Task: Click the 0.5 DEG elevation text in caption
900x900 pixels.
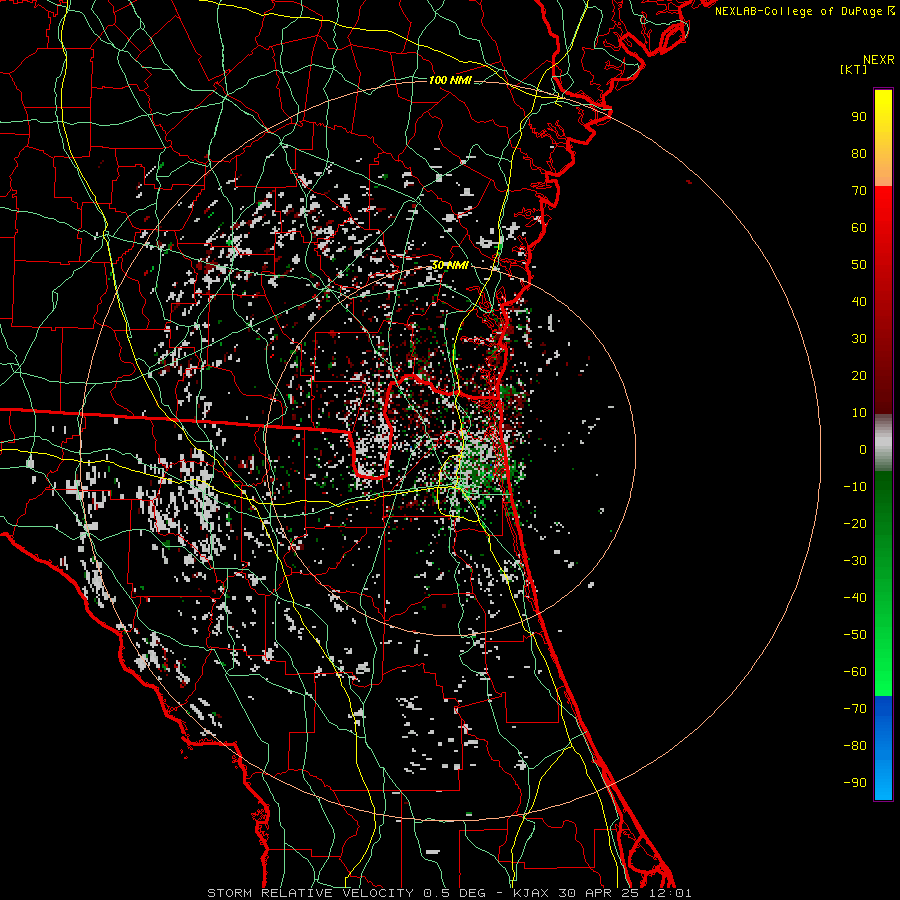Action: (x=454, y=893)
